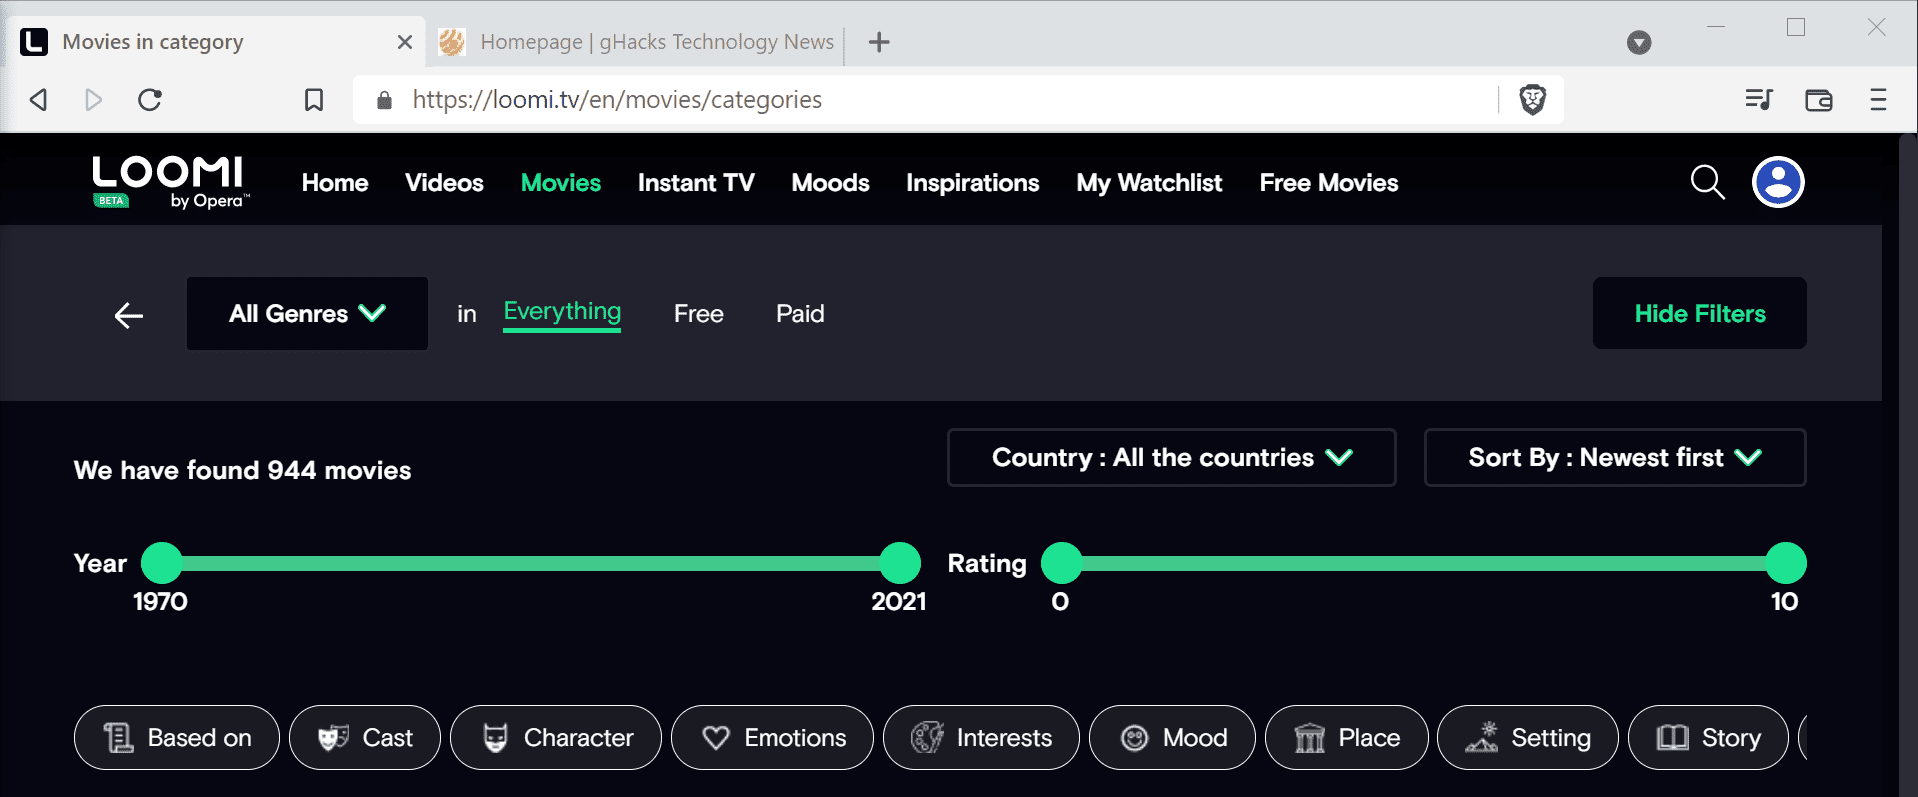Click the browser back button

click(x=39, y=99)
